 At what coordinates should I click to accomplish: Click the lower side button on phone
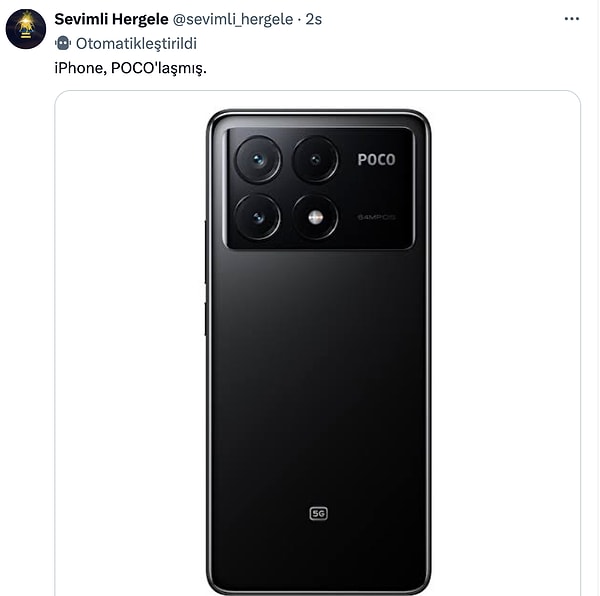[x=206, y=318]
